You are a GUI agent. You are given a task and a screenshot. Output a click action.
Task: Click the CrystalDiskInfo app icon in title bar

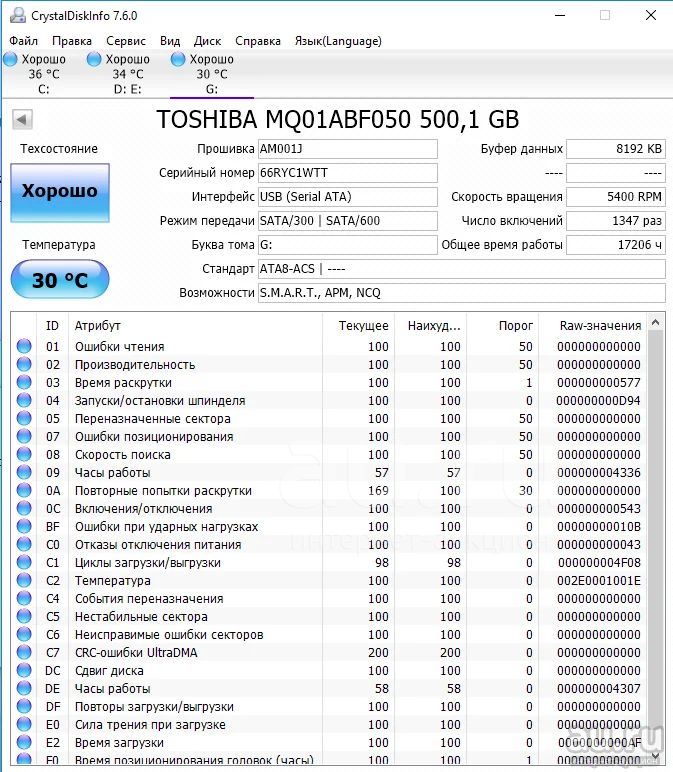(18, 15)
